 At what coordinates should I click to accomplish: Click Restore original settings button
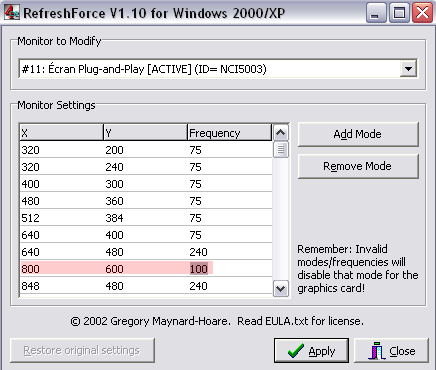[x=82, y=350]
